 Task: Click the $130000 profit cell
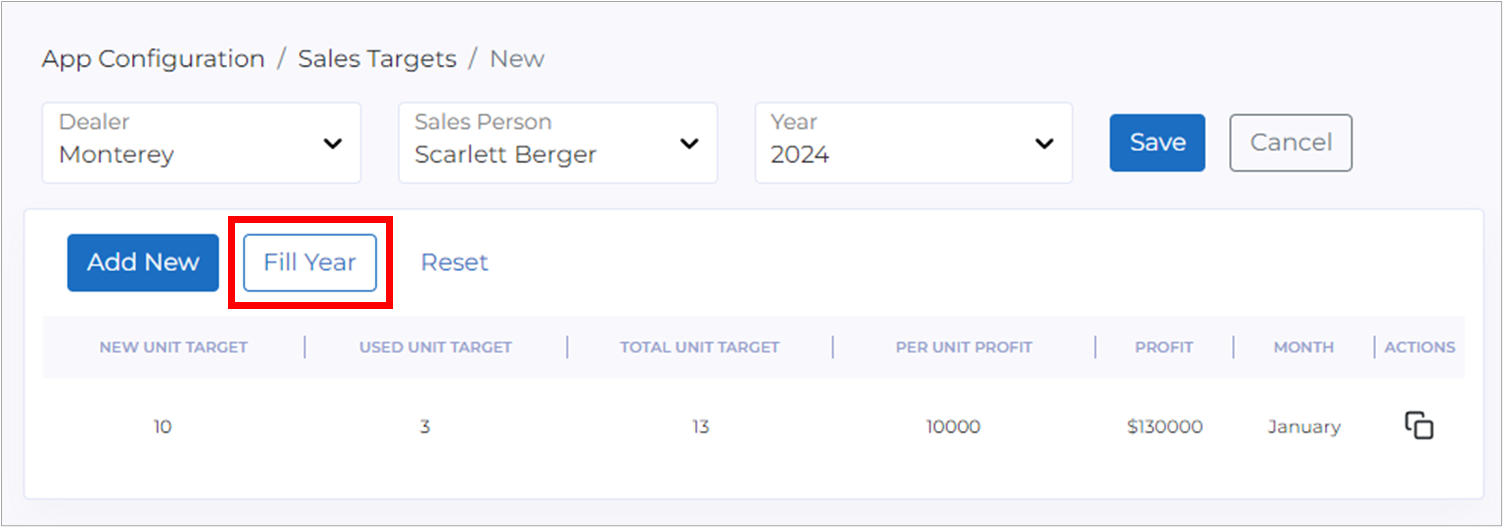click(1164, 427)
